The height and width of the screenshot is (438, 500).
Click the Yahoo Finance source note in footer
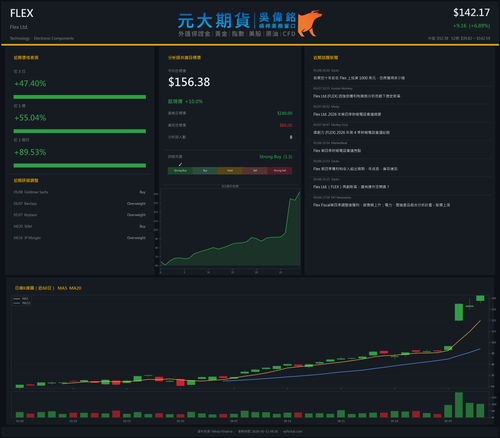215,431
